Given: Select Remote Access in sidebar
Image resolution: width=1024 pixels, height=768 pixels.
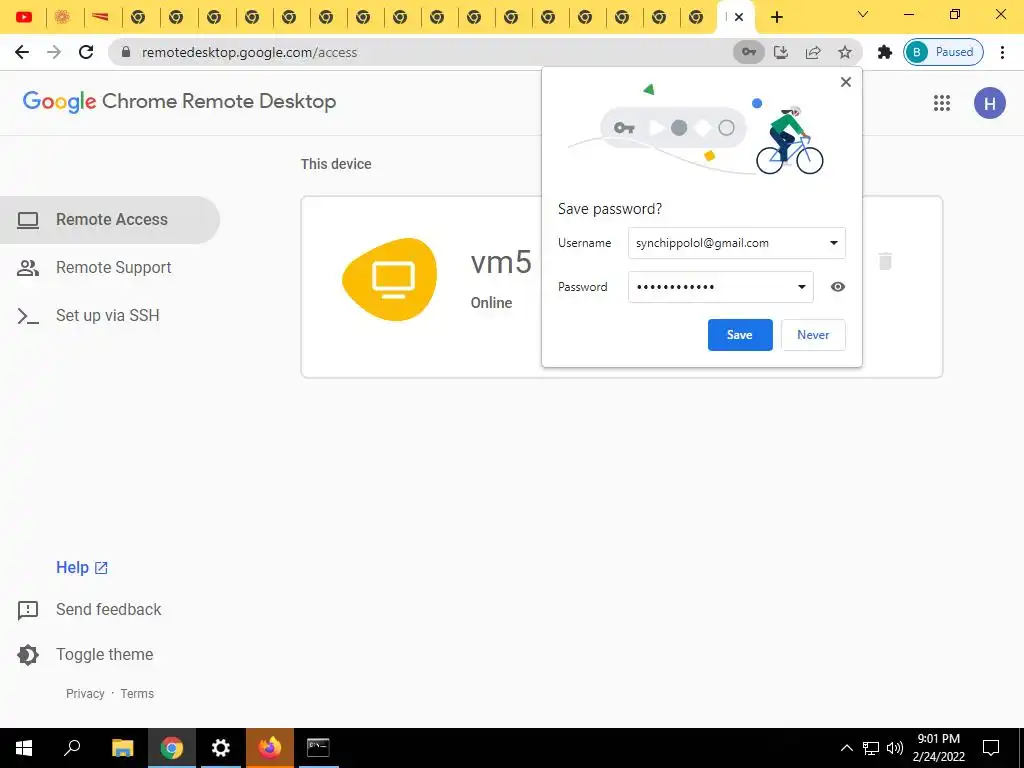Looking at the screenshot, I should click(x=110, y=219).
